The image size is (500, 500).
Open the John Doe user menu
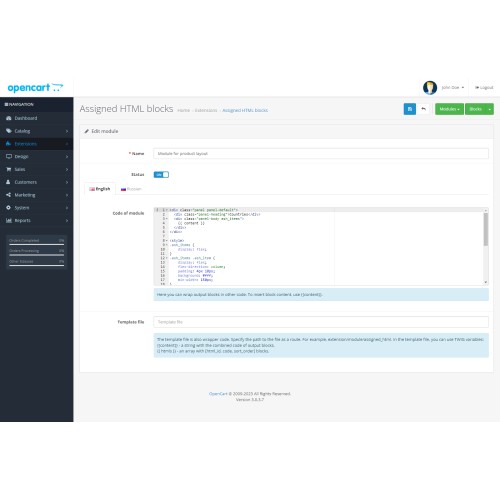pyautogui.click(x=453, y=88)
